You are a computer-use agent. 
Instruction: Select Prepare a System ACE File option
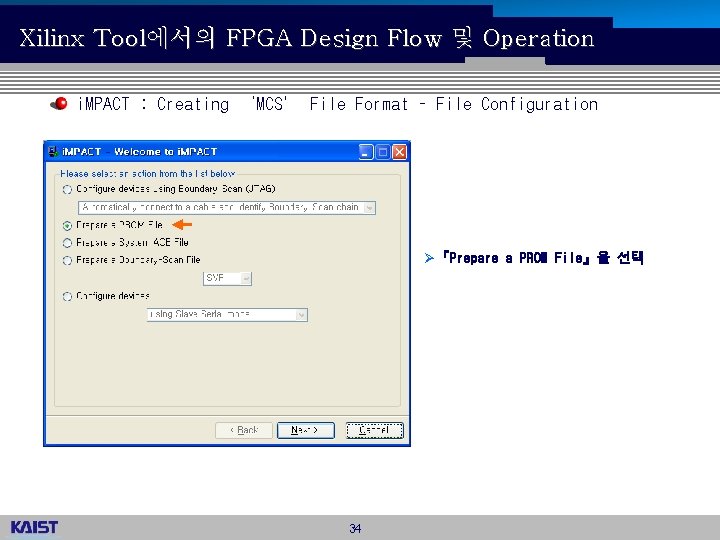[x=68, y=243]
